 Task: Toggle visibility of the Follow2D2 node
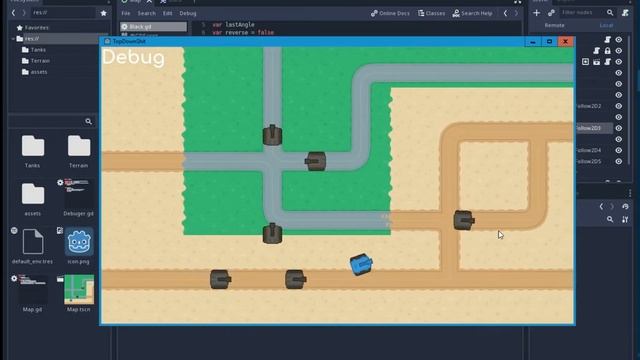click(x=619, y=106)
